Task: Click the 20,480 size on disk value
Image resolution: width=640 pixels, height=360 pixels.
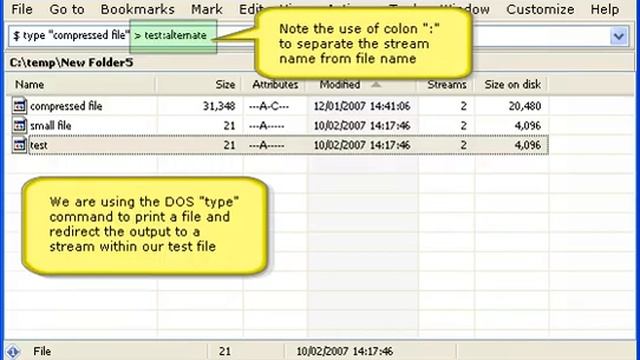Action: [x=525, y=106]
